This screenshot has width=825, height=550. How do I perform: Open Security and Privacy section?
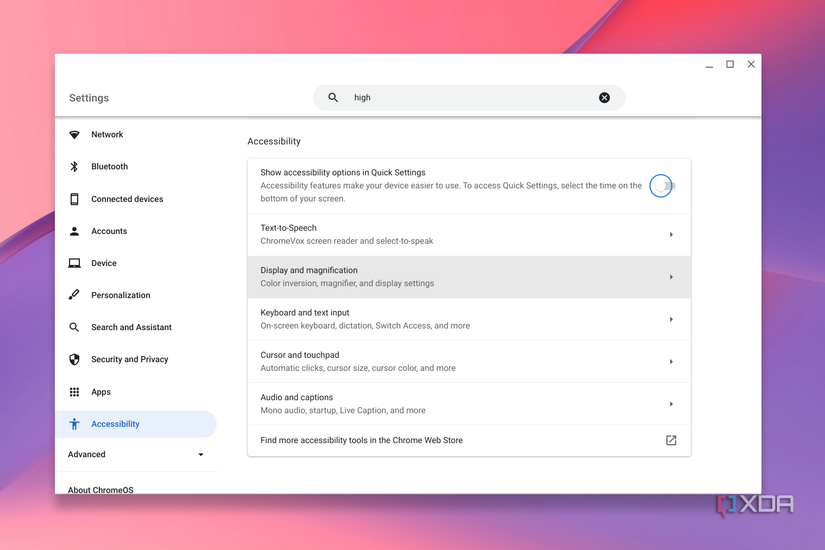[x=129, y=359]
